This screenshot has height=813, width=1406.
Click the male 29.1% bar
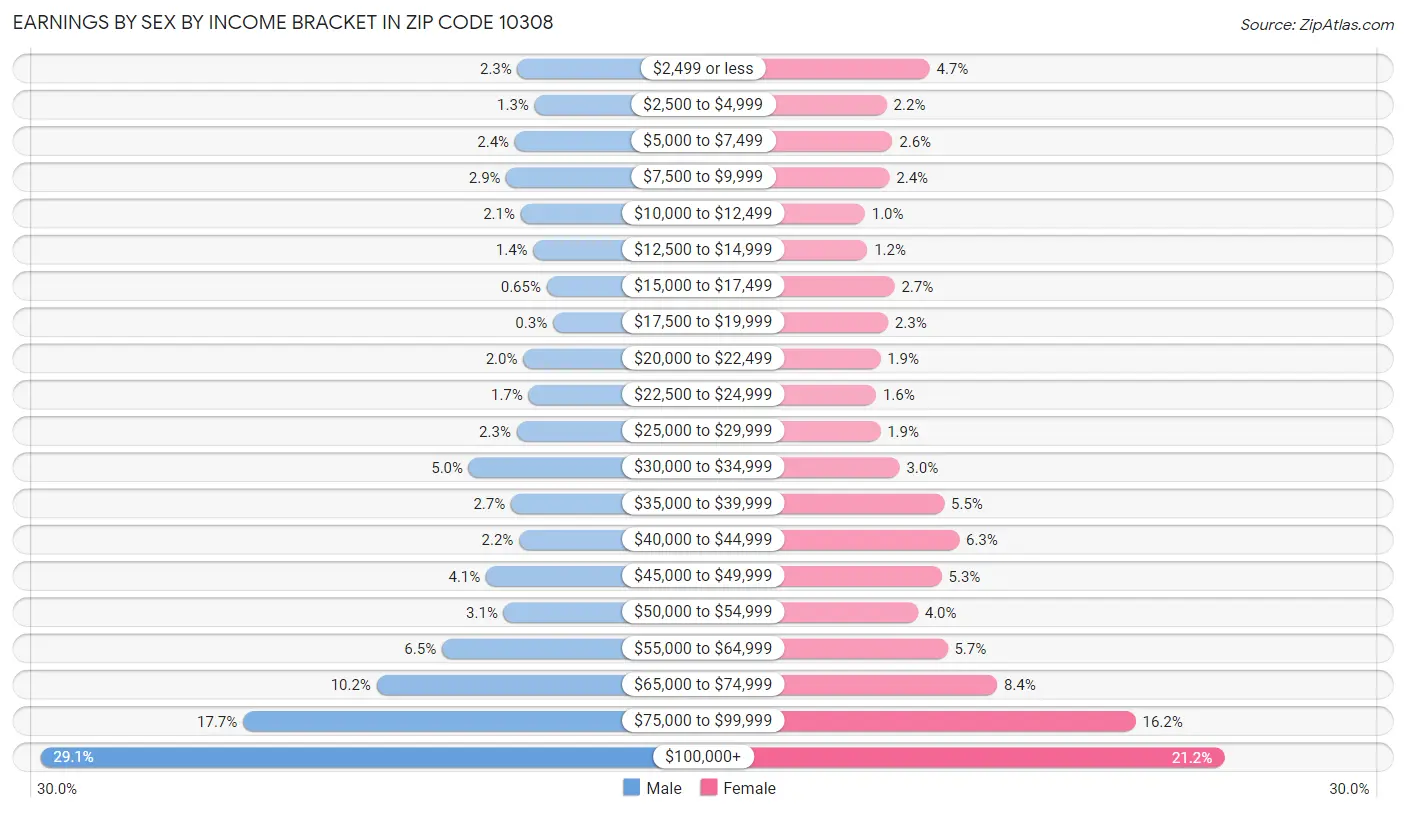347,757
